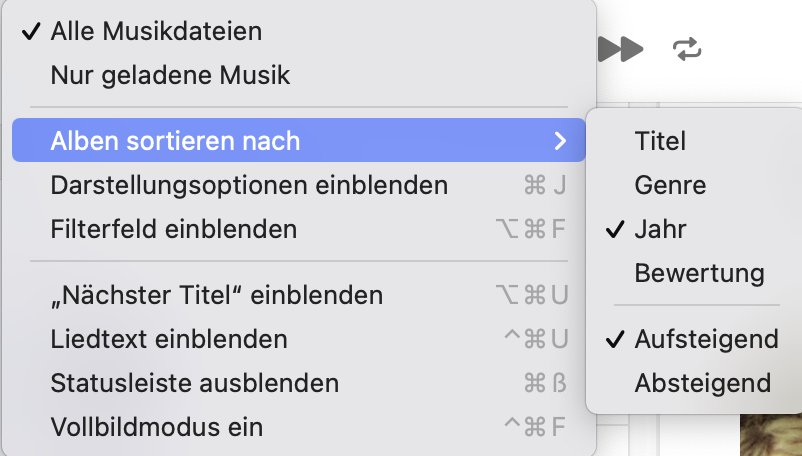802x456 pixels.
Task: Show Darstellungsoptionen from the menu
Action: (248, 185)
